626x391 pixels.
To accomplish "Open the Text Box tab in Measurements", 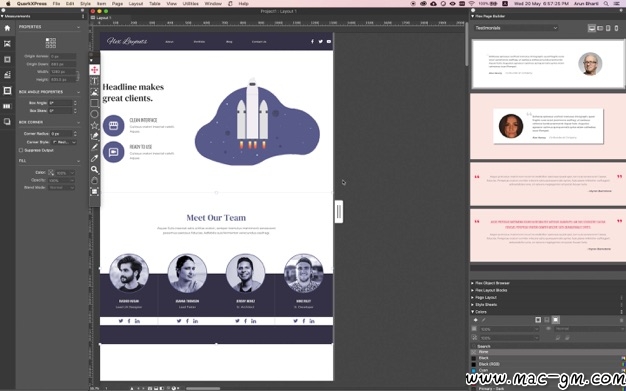I will pos(7,91).
